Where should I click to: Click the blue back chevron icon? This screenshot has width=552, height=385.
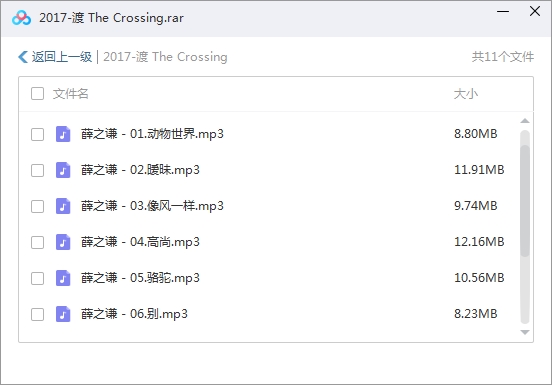click(23, 57)
